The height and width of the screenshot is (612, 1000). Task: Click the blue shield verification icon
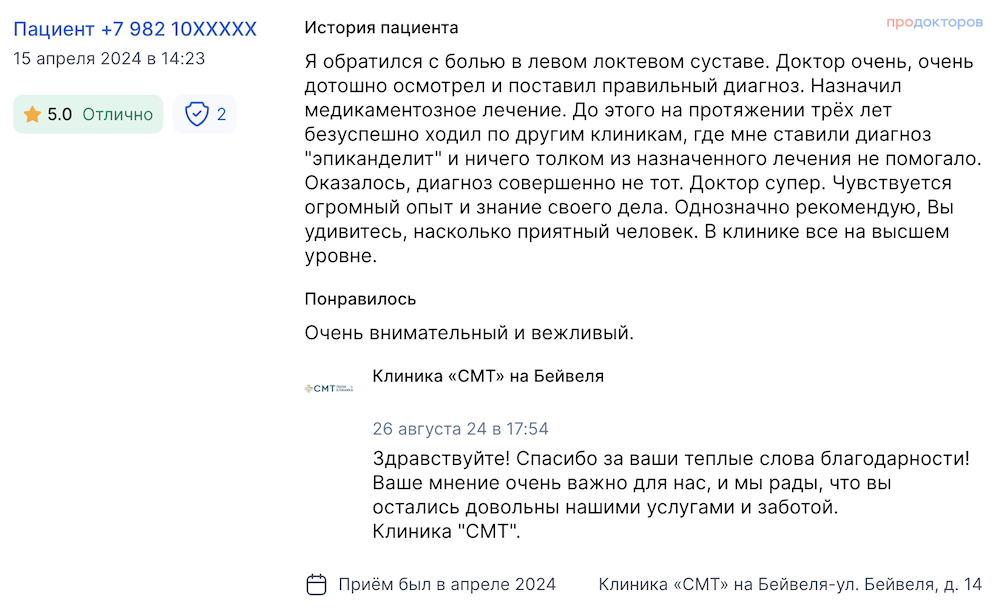196,114
